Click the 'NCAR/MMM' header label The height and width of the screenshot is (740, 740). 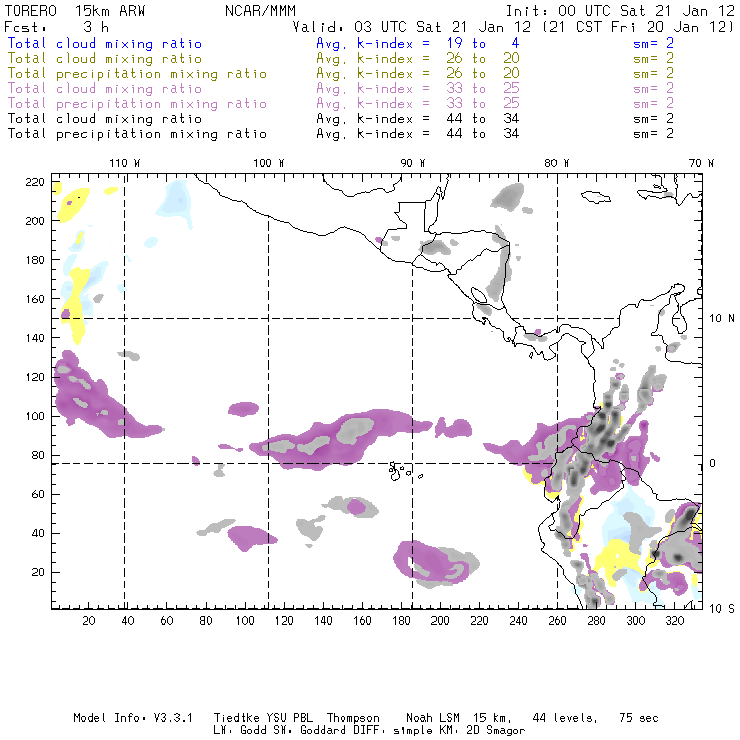(x=261, y=11)
